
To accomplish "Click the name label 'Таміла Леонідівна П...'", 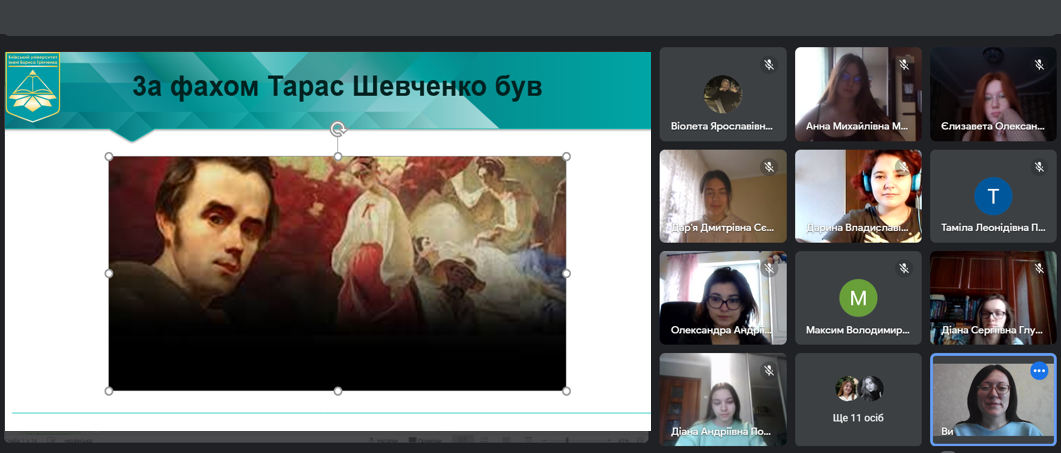I will coord(993,228).
